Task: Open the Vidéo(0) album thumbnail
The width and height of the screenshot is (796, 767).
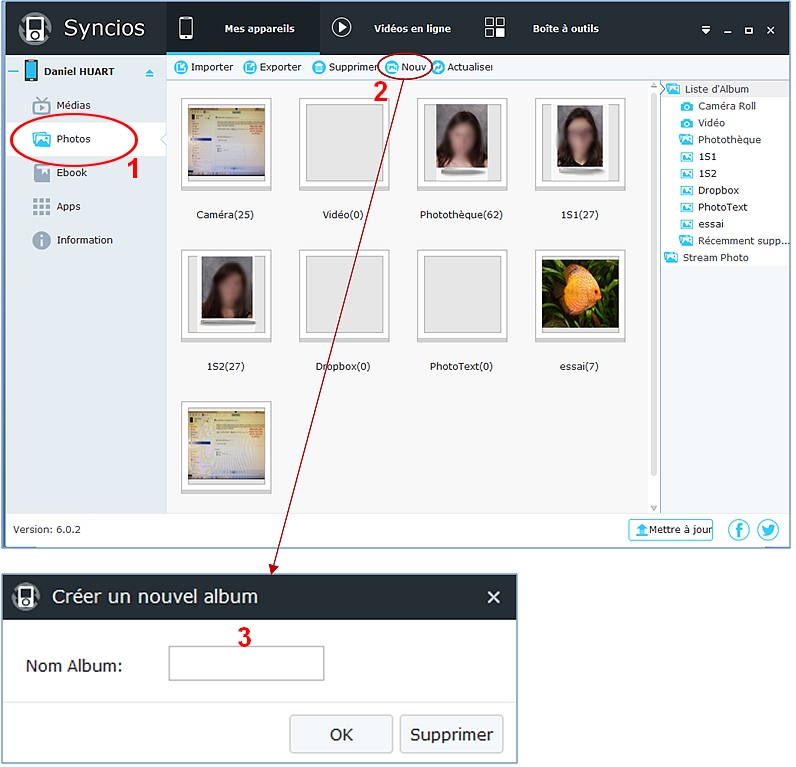Action: (346, 145)
